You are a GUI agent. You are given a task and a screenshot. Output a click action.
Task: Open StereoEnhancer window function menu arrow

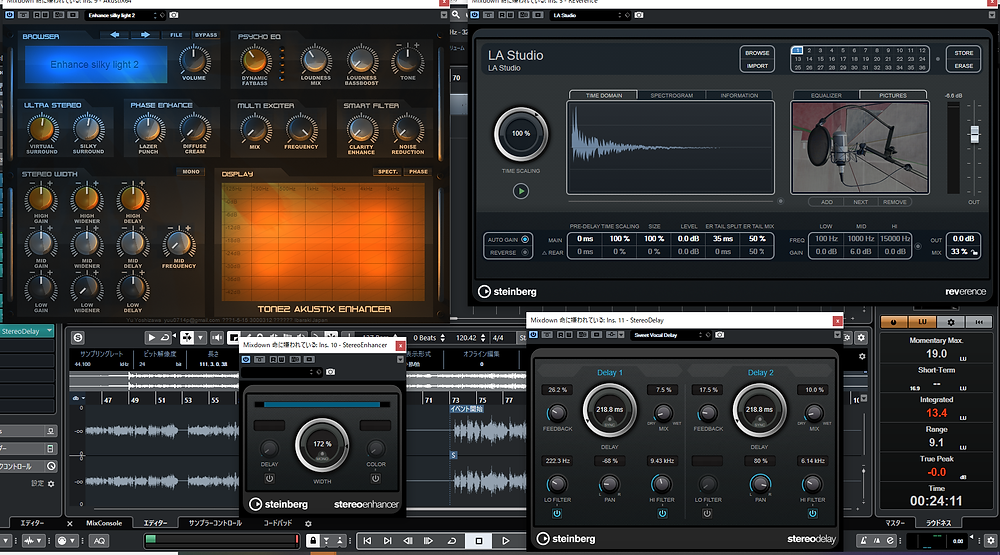pyautogui.click(x=401, y=360)
